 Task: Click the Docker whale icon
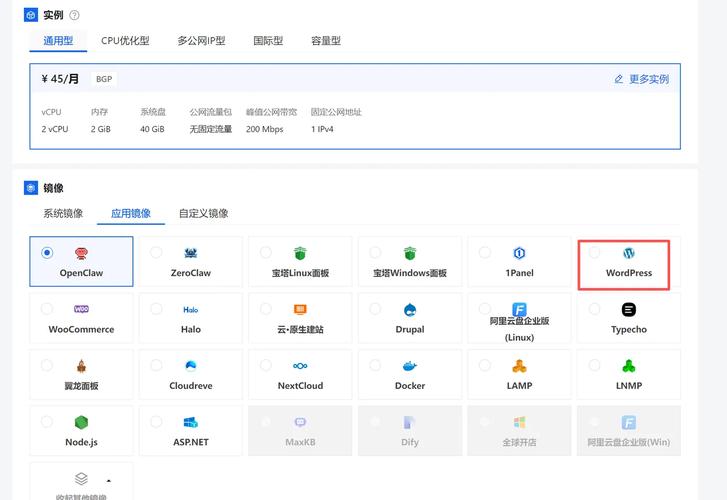tap(410, 366)
